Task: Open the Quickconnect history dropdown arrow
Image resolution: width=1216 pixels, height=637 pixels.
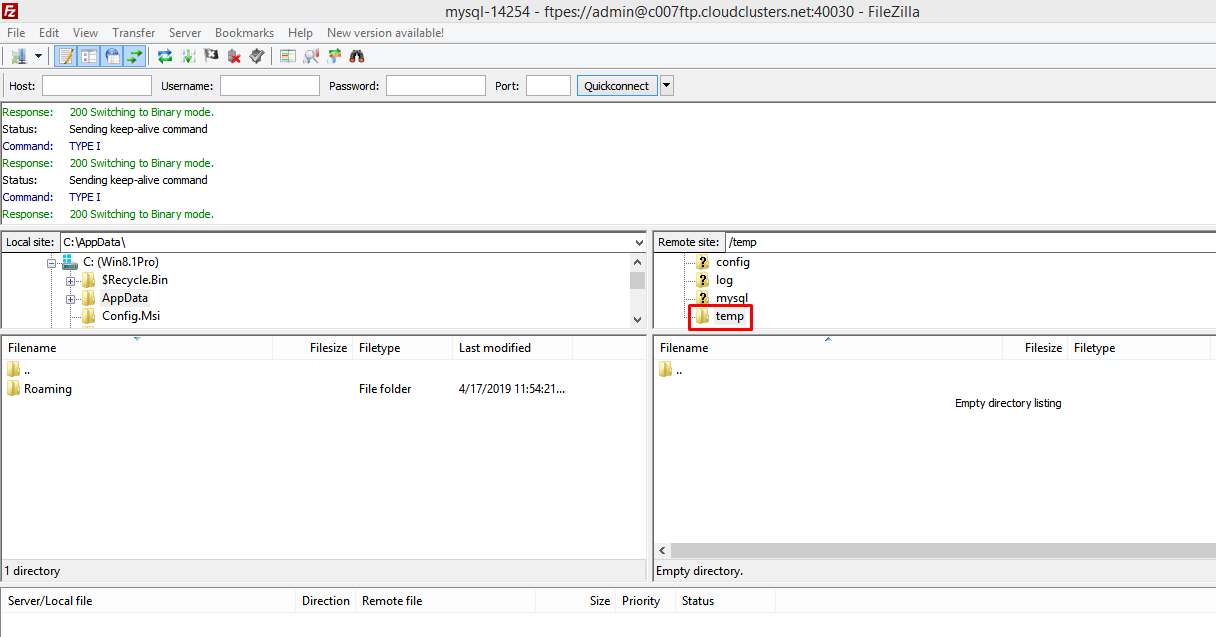Action: (x=667, y=86)
